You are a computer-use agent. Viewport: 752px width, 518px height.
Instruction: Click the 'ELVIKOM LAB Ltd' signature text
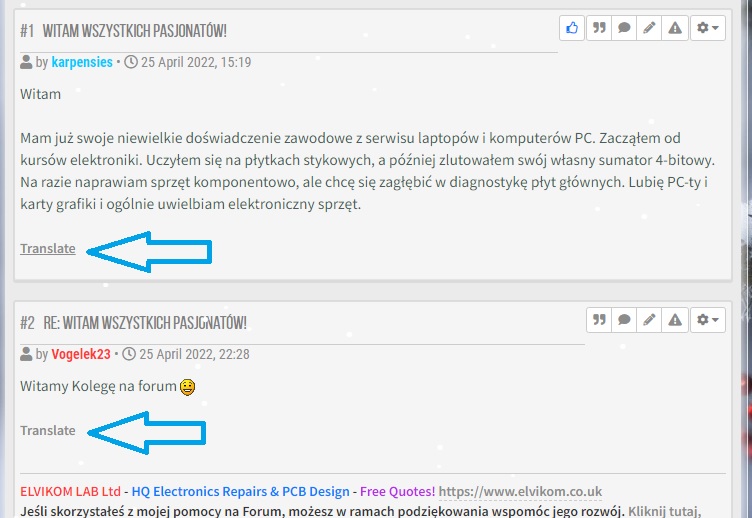[x=70, y=492]
